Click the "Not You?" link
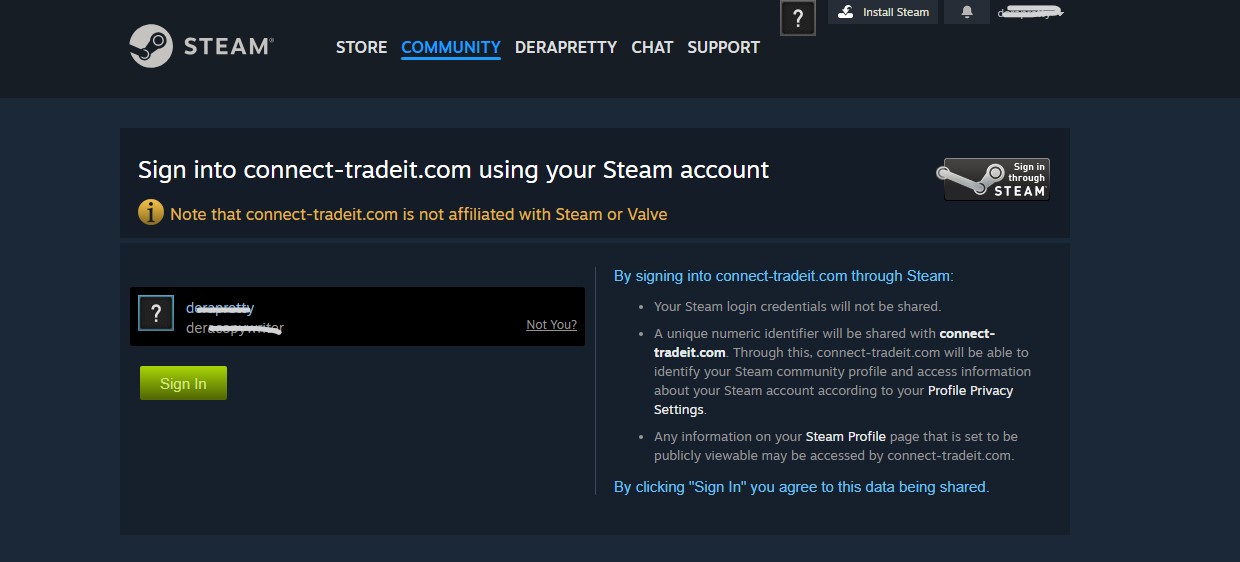The width and height of the screenshot is (1240, 562). pos(551,325)
